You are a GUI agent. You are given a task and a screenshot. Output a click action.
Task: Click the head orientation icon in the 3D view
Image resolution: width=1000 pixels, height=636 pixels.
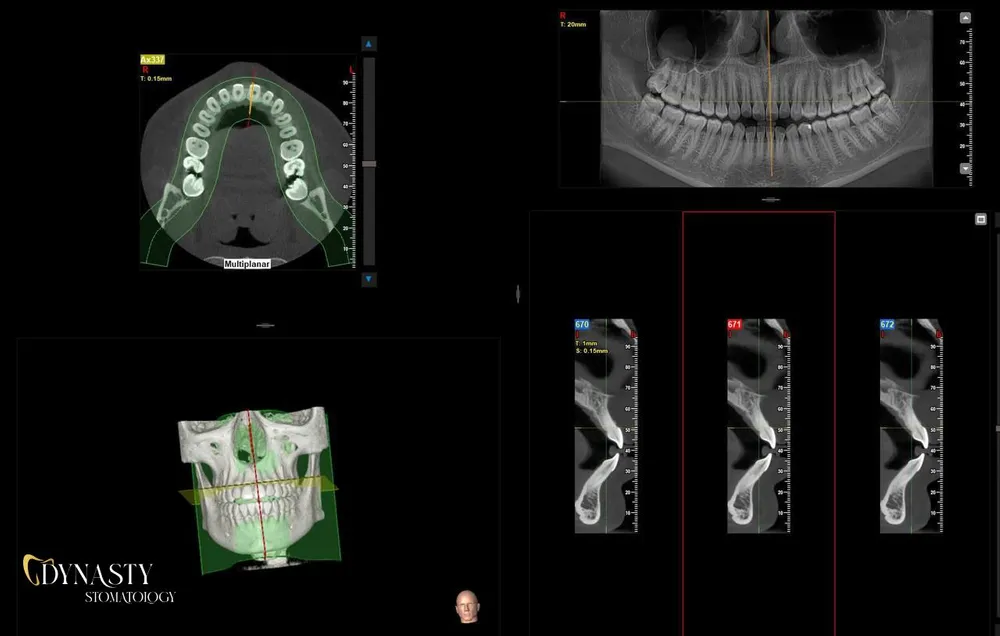click(465, 605)
